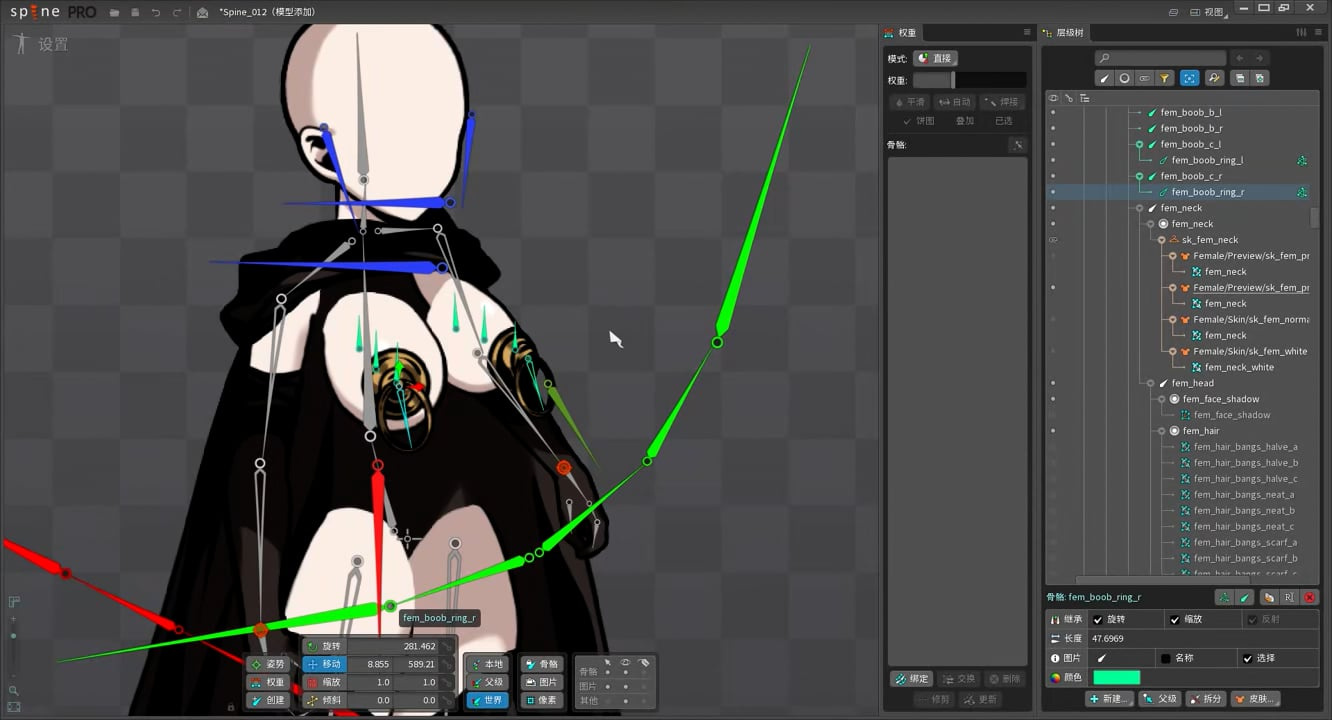Toggle visibility dot for fem_boob_b_l
1332x720 pixels.
(x=1052, y=113)
